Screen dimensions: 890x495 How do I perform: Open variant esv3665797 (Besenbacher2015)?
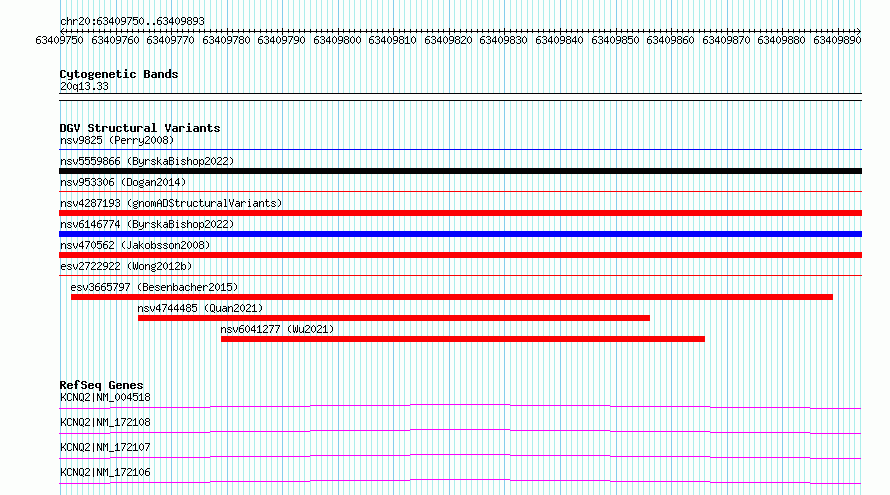click(x=154, y=287)
